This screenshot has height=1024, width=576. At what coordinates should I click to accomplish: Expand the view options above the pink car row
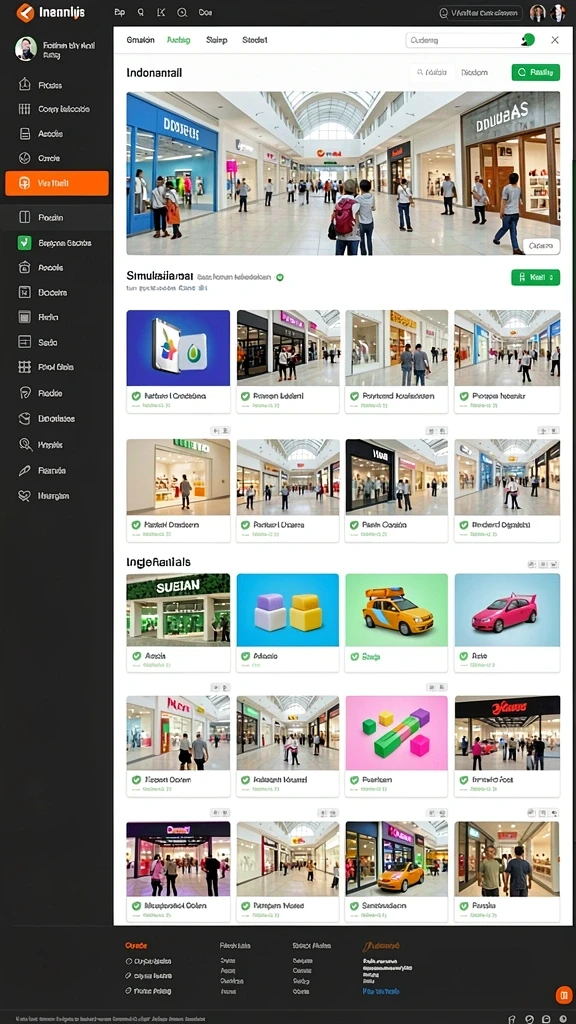click(x=543, y=564)
